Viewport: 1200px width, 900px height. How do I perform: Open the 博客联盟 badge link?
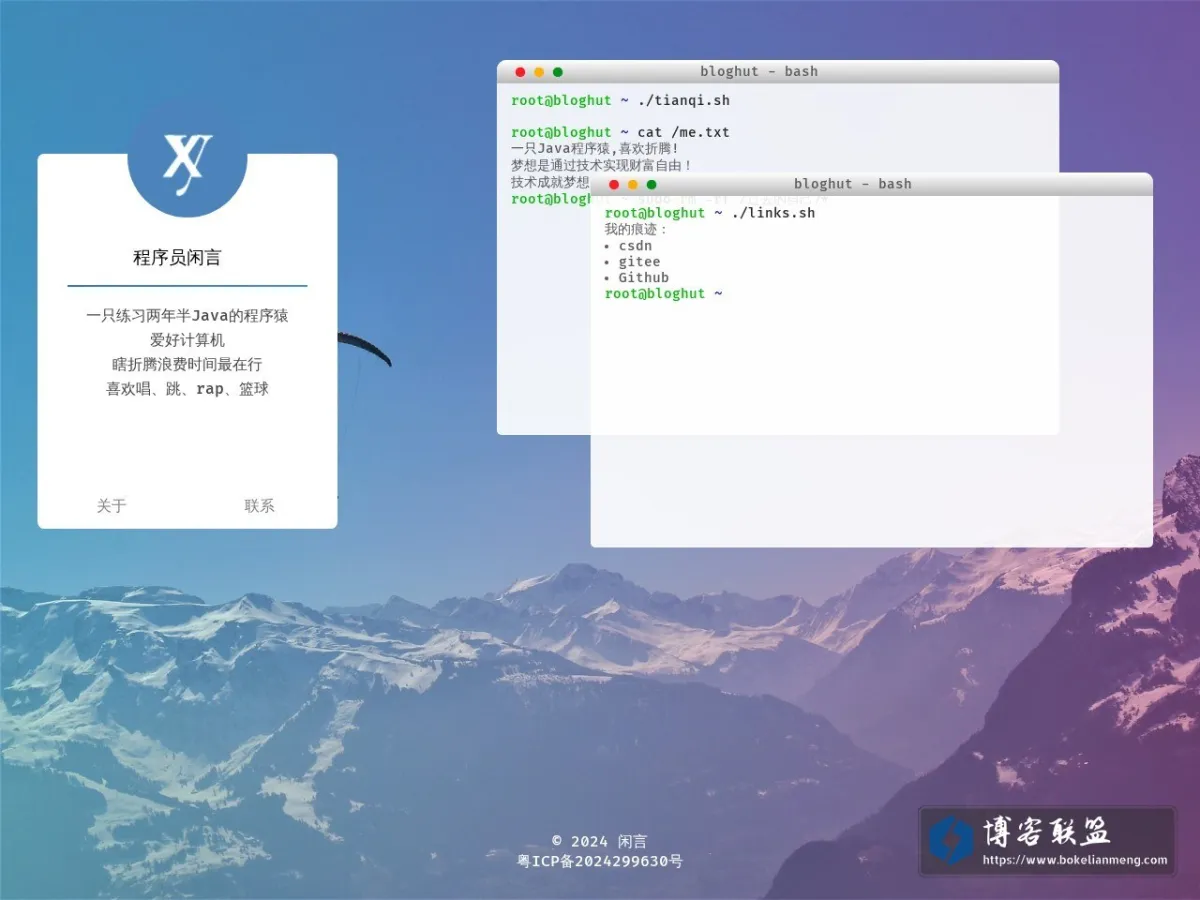coord(1047,841)
